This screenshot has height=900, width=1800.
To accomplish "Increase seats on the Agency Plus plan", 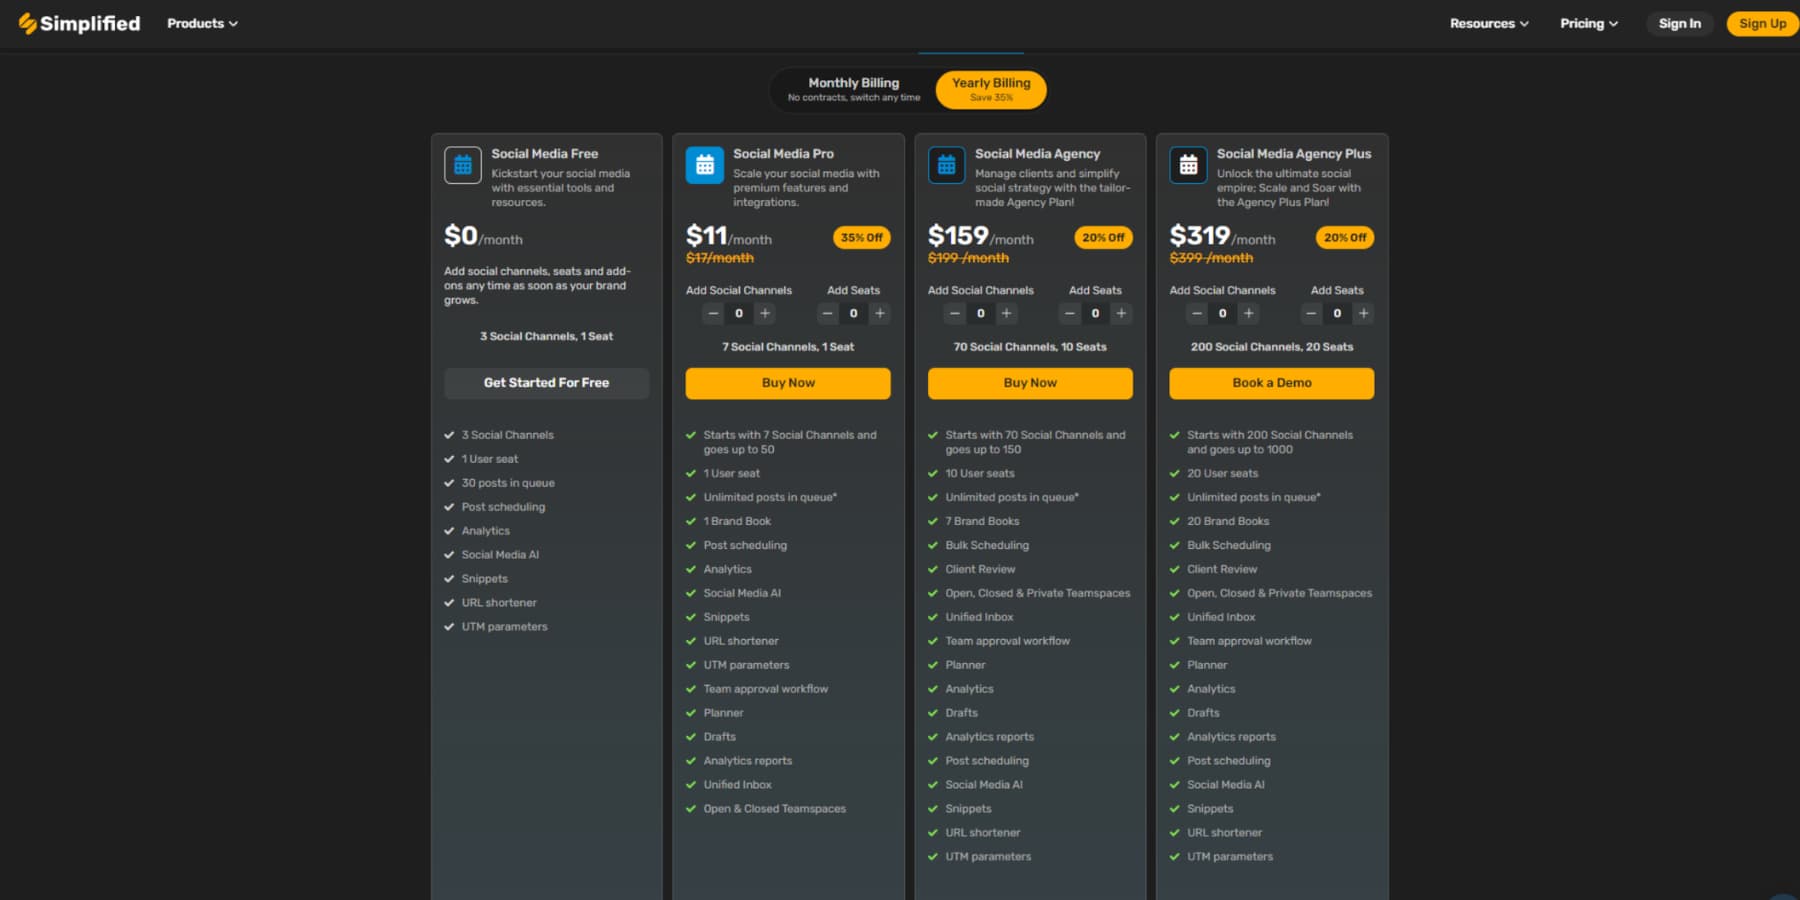I will tap(1363, 313).
